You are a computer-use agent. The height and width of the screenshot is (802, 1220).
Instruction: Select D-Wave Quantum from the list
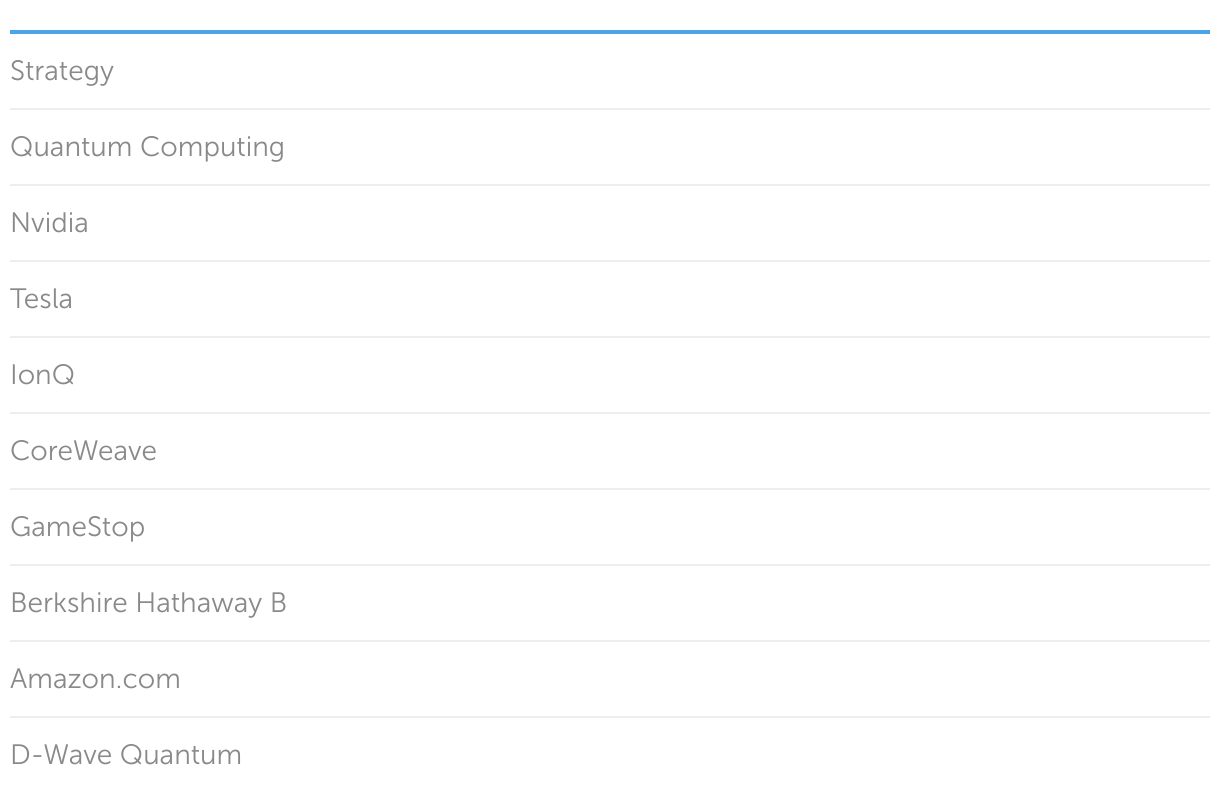[x=126, y=755]
